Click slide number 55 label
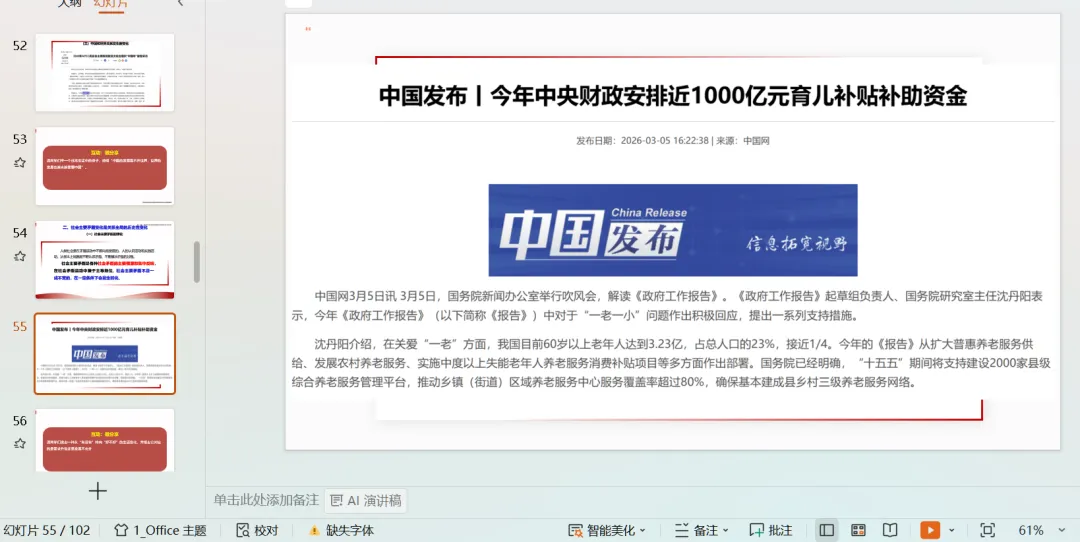 click(x=20, y=326)
